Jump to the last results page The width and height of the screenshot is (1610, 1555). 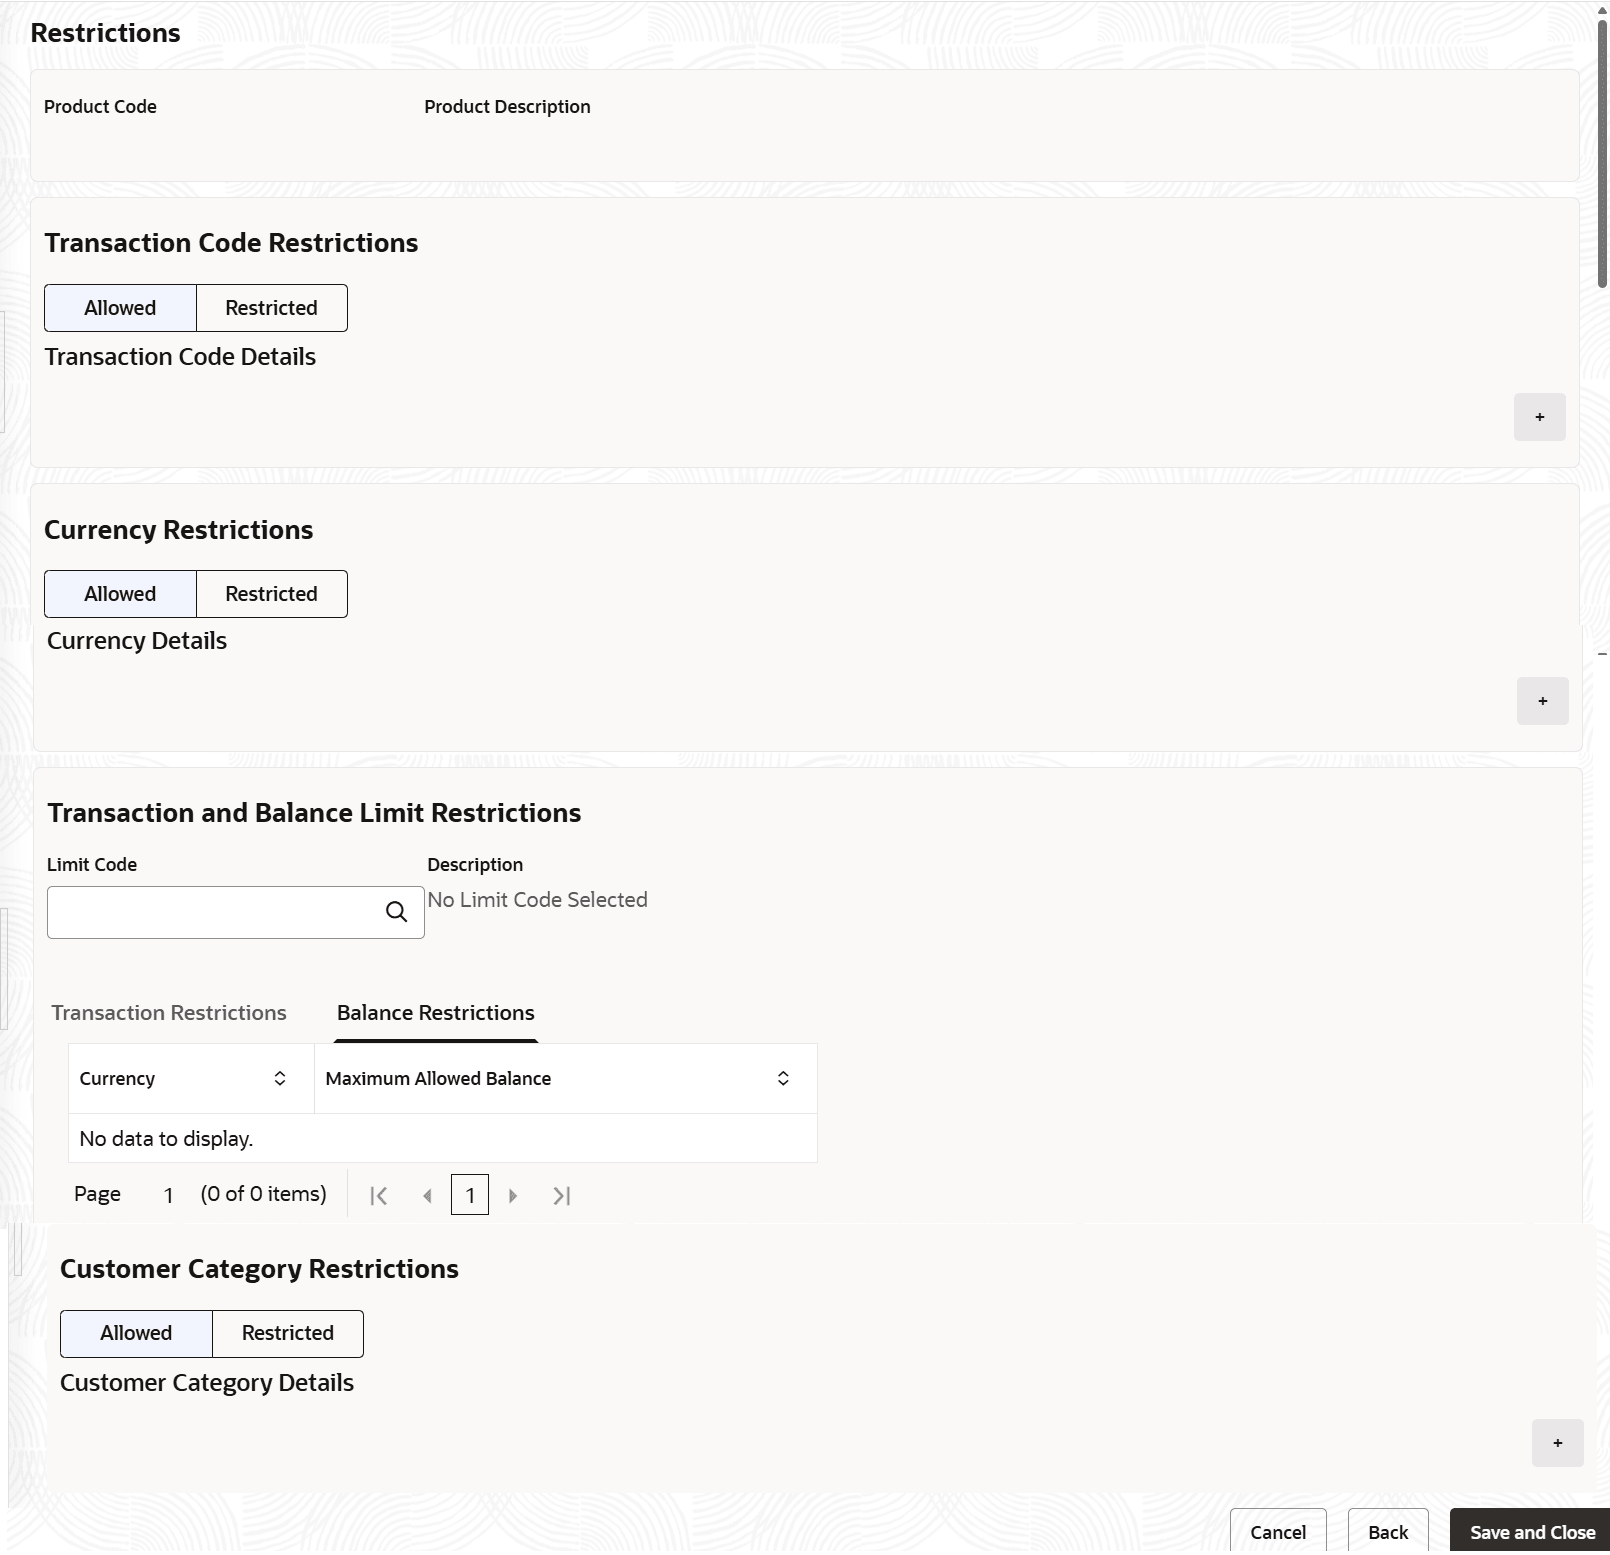click(x=561, y=1195)
